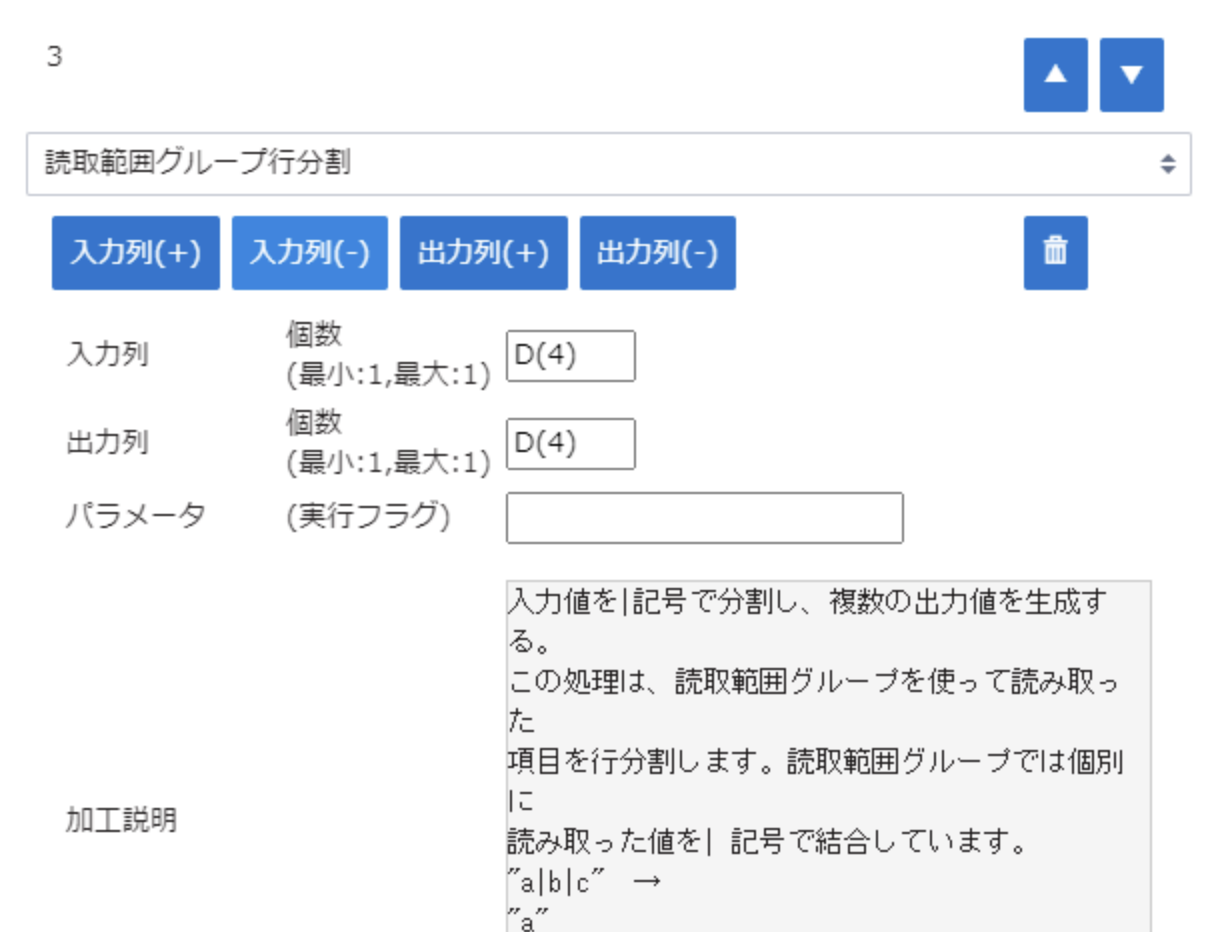Move step 3 up with the up arrow
1212x932 pixels.
click(x=1055, y=75)
